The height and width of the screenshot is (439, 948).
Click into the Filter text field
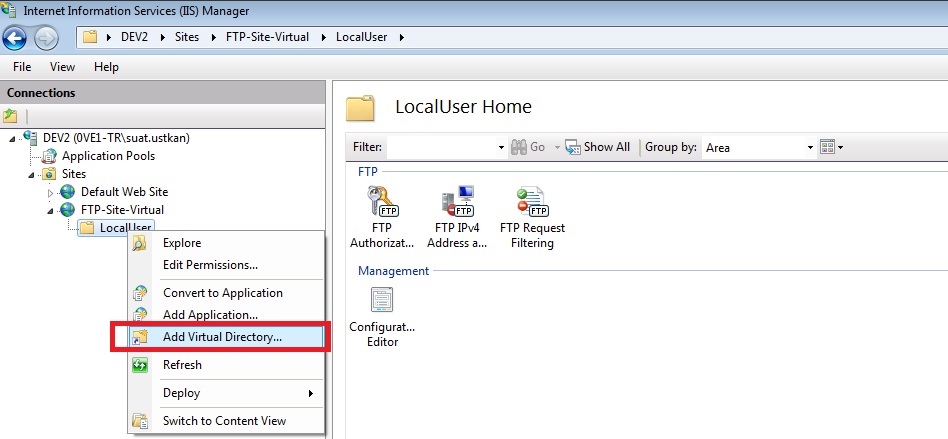click(x=441, y=147)
